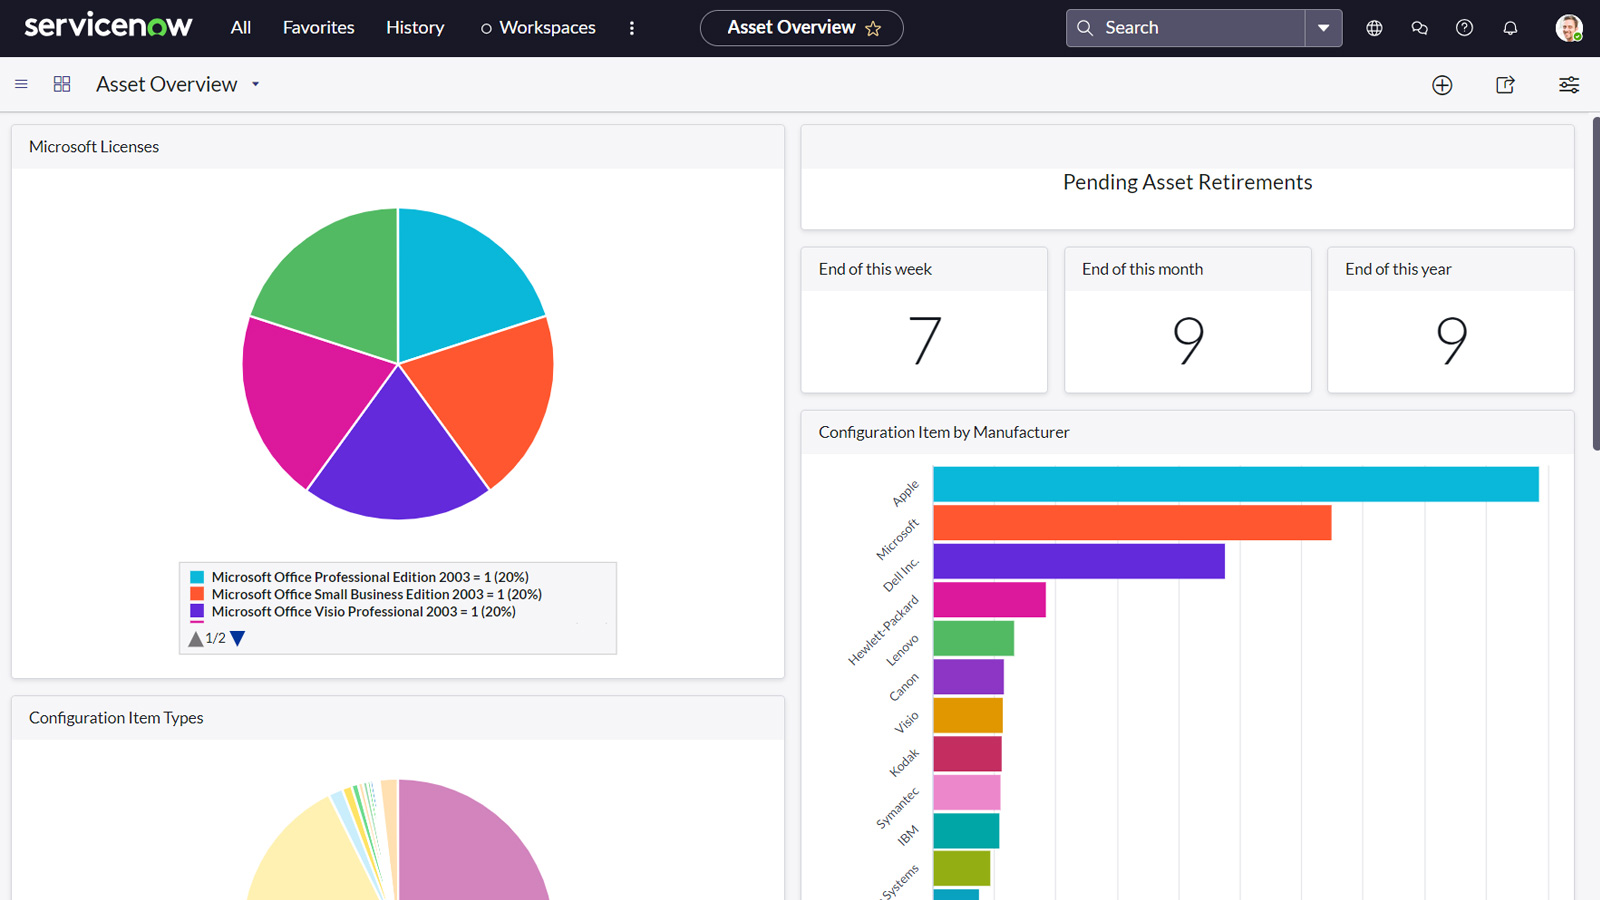
Task: Select legend entry Microsoft Office Professional Edition 2003
Action: click(370, 577)
